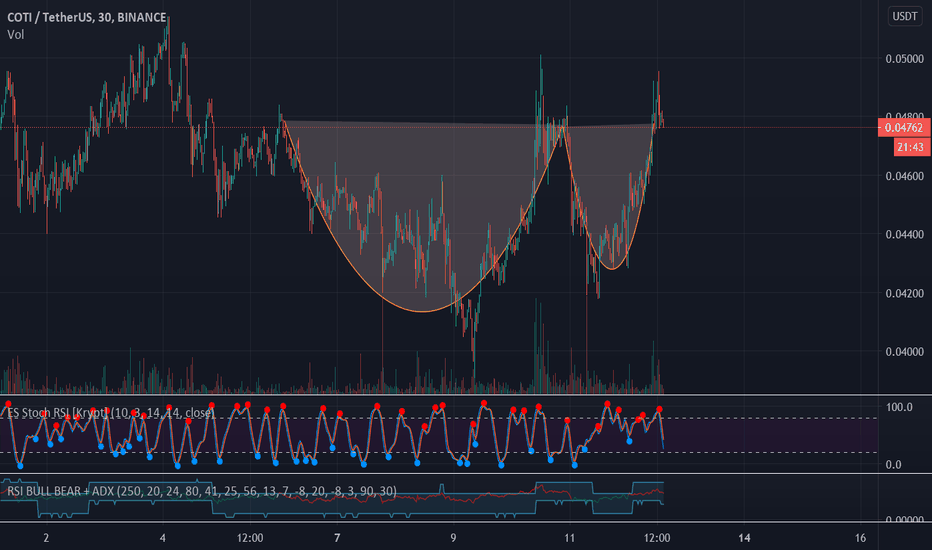Click the 0.04600 price axis label
This screenshot has height=550, width=932.
click(x=905, y=176)
